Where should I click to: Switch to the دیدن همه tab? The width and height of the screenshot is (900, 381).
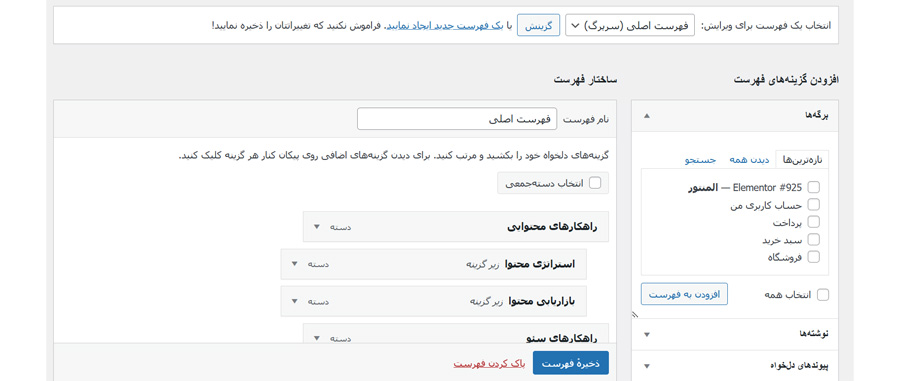(749, 160)
